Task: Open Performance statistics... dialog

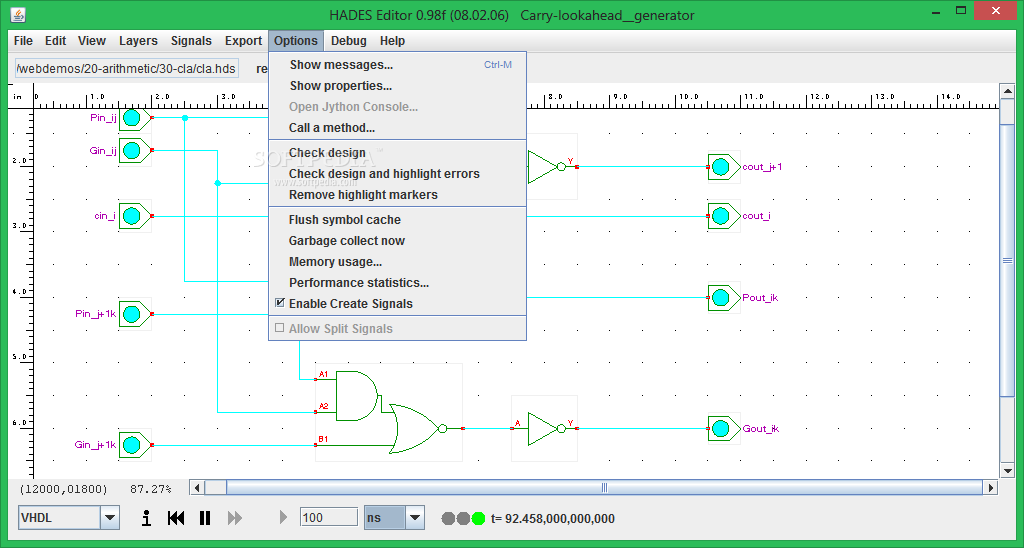Action: (398, 282)
